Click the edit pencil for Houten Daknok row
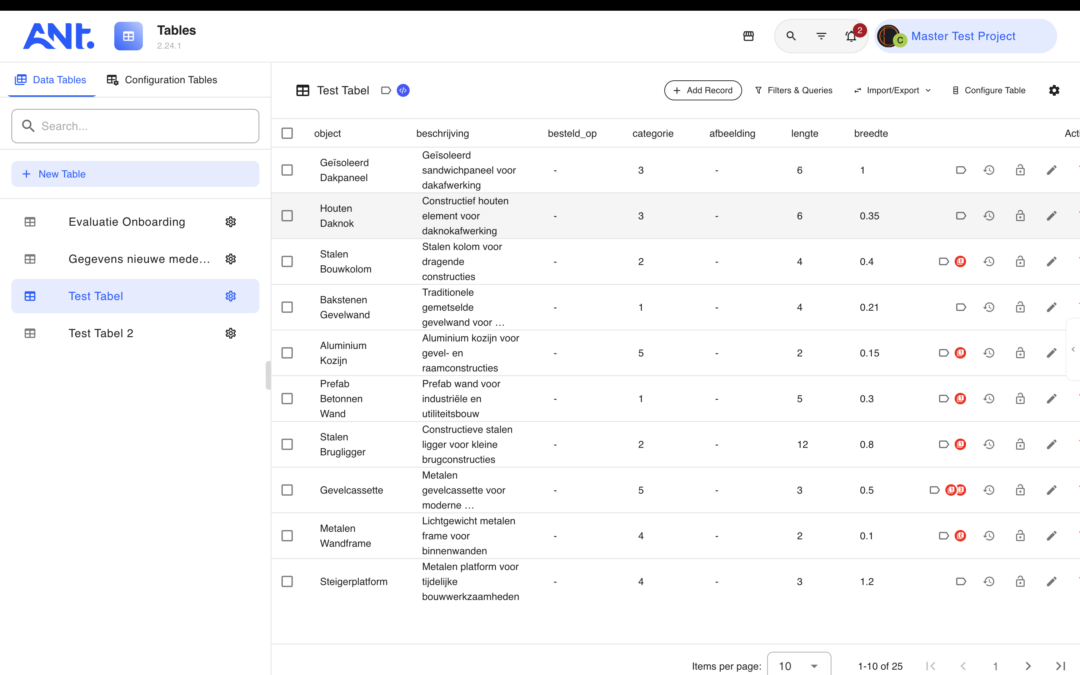The image size is (1080, 675). click(x=1051, y=216)
